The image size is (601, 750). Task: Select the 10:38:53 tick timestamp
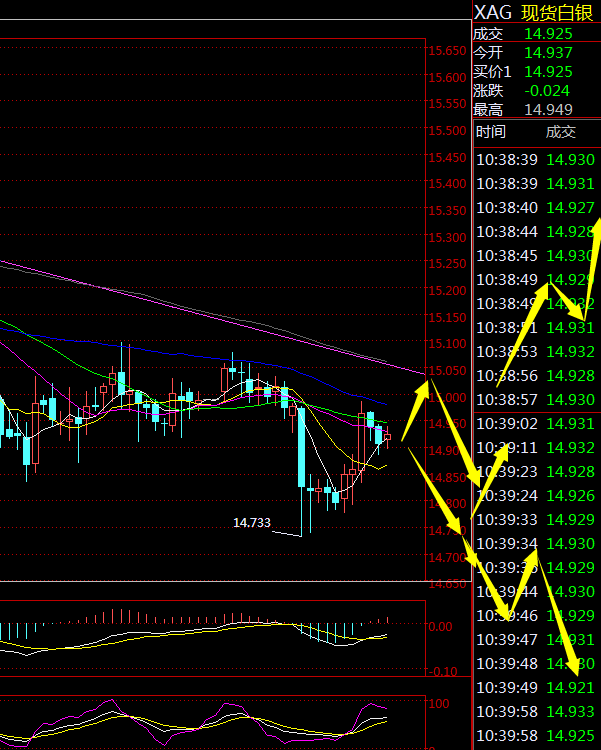point(507,352)
